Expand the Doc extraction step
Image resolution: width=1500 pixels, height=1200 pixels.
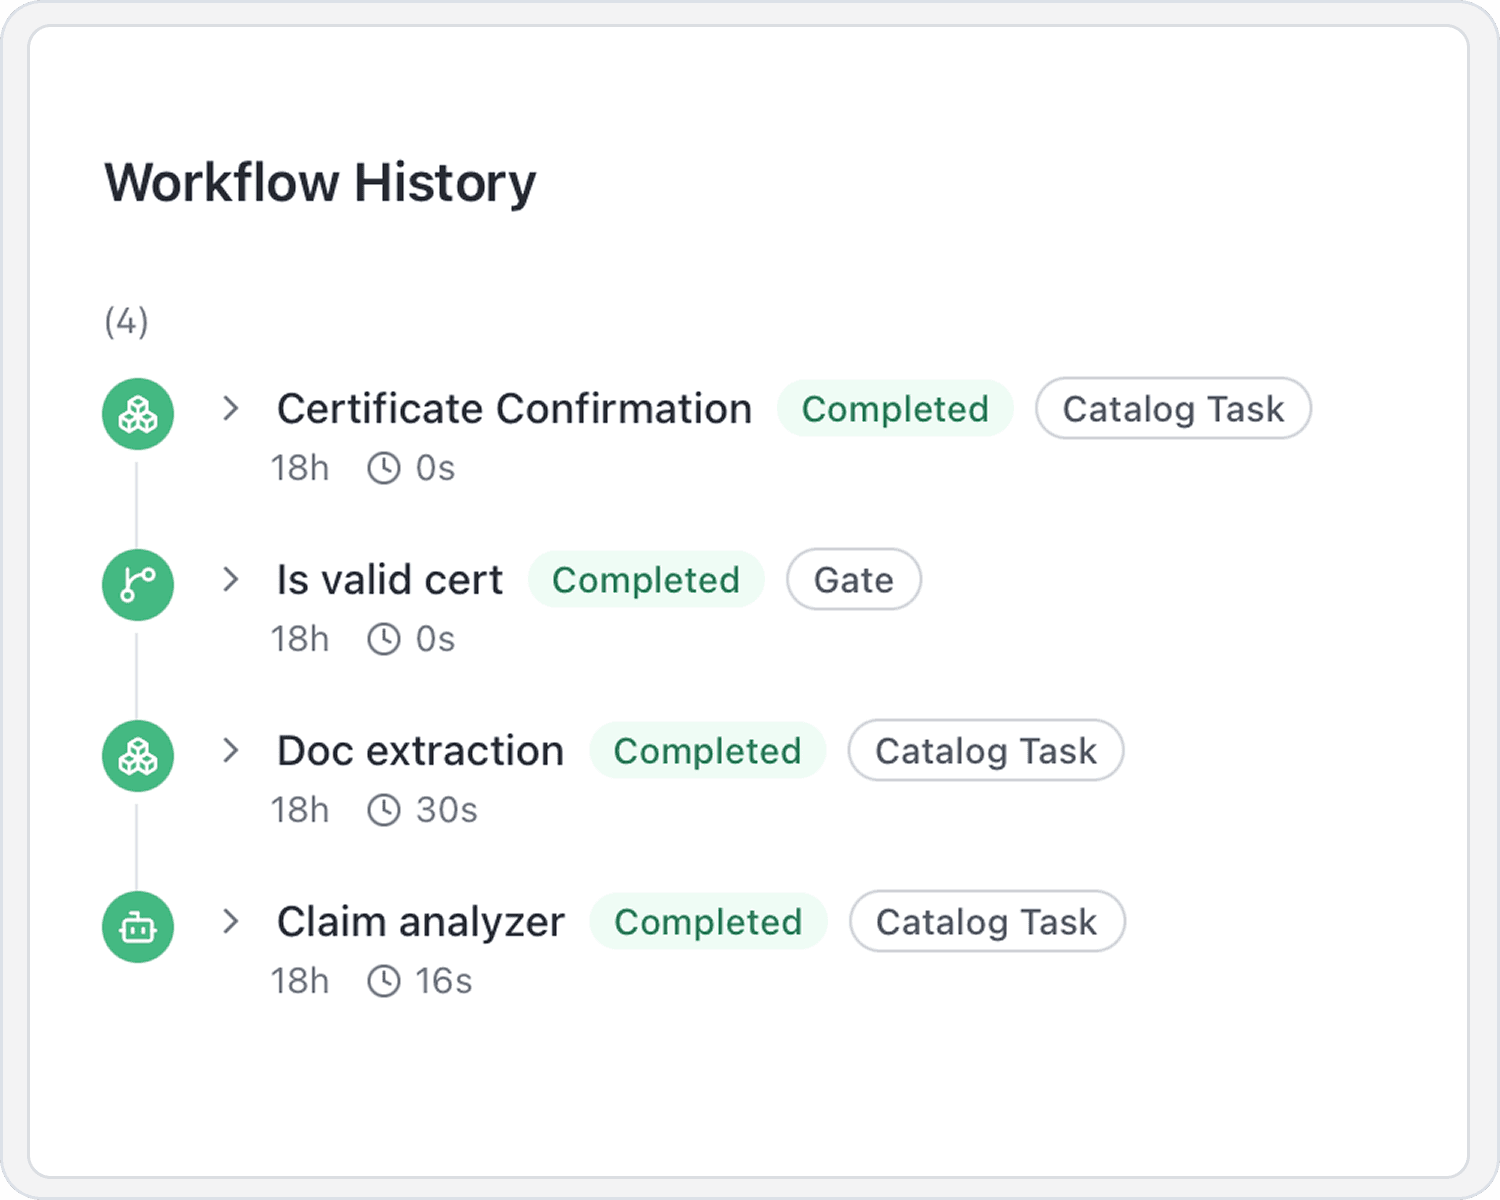click(231, 750)
